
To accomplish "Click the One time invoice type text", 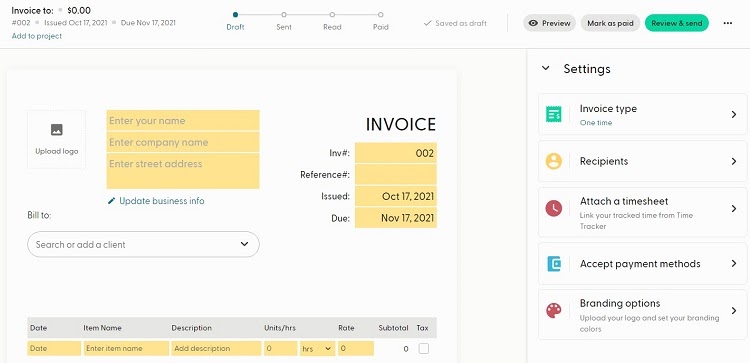I will pyautogui.click(x=596, y=122).
